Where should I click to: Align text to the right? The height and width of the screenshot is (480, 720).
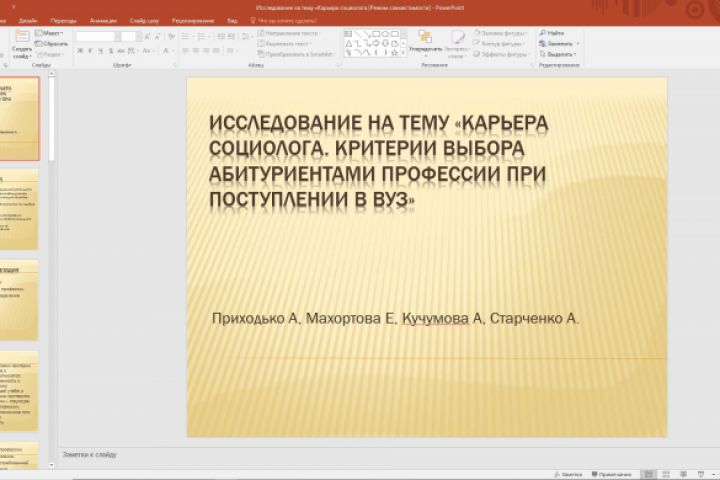[x=206, y=51]
